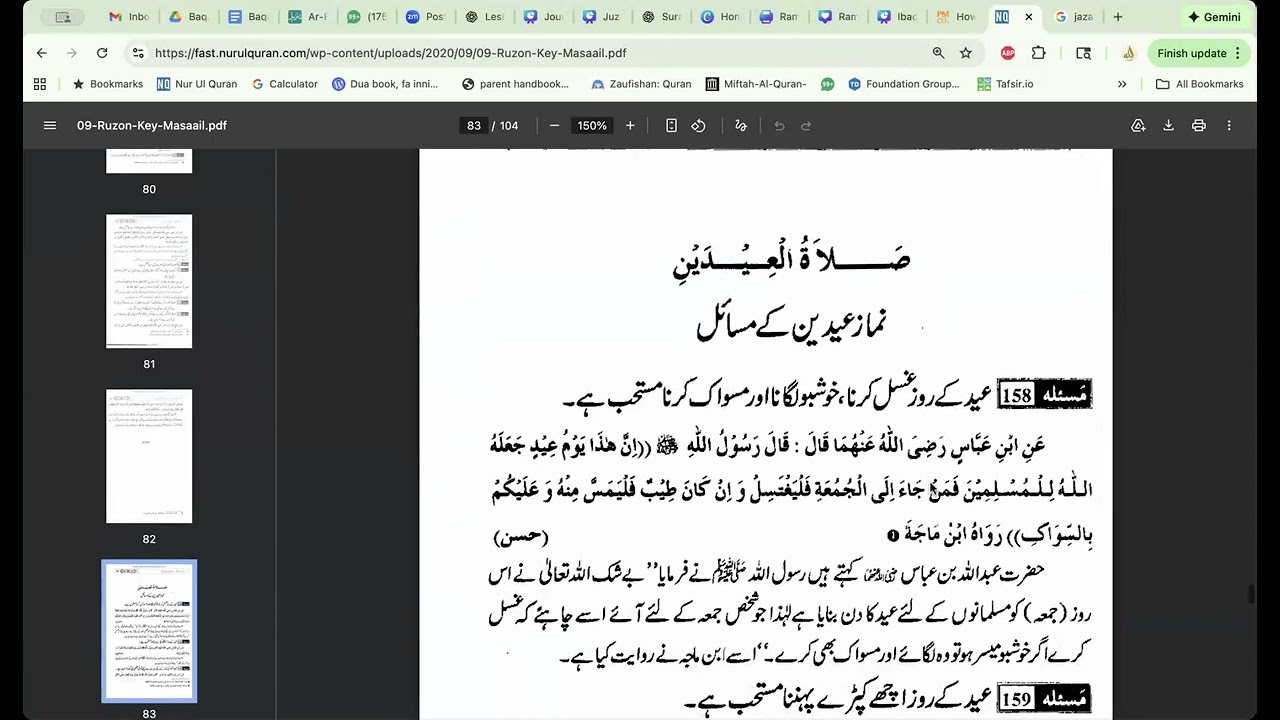Switch to the How tab
1280x720 pixels.
coord(957,17)
